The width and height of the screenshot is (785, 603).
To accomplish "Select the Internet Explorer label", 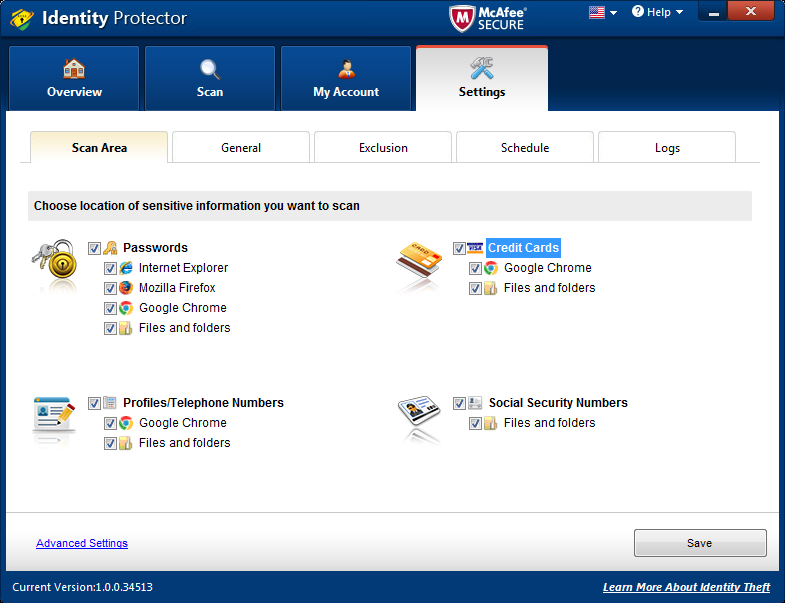I will 183,267.
